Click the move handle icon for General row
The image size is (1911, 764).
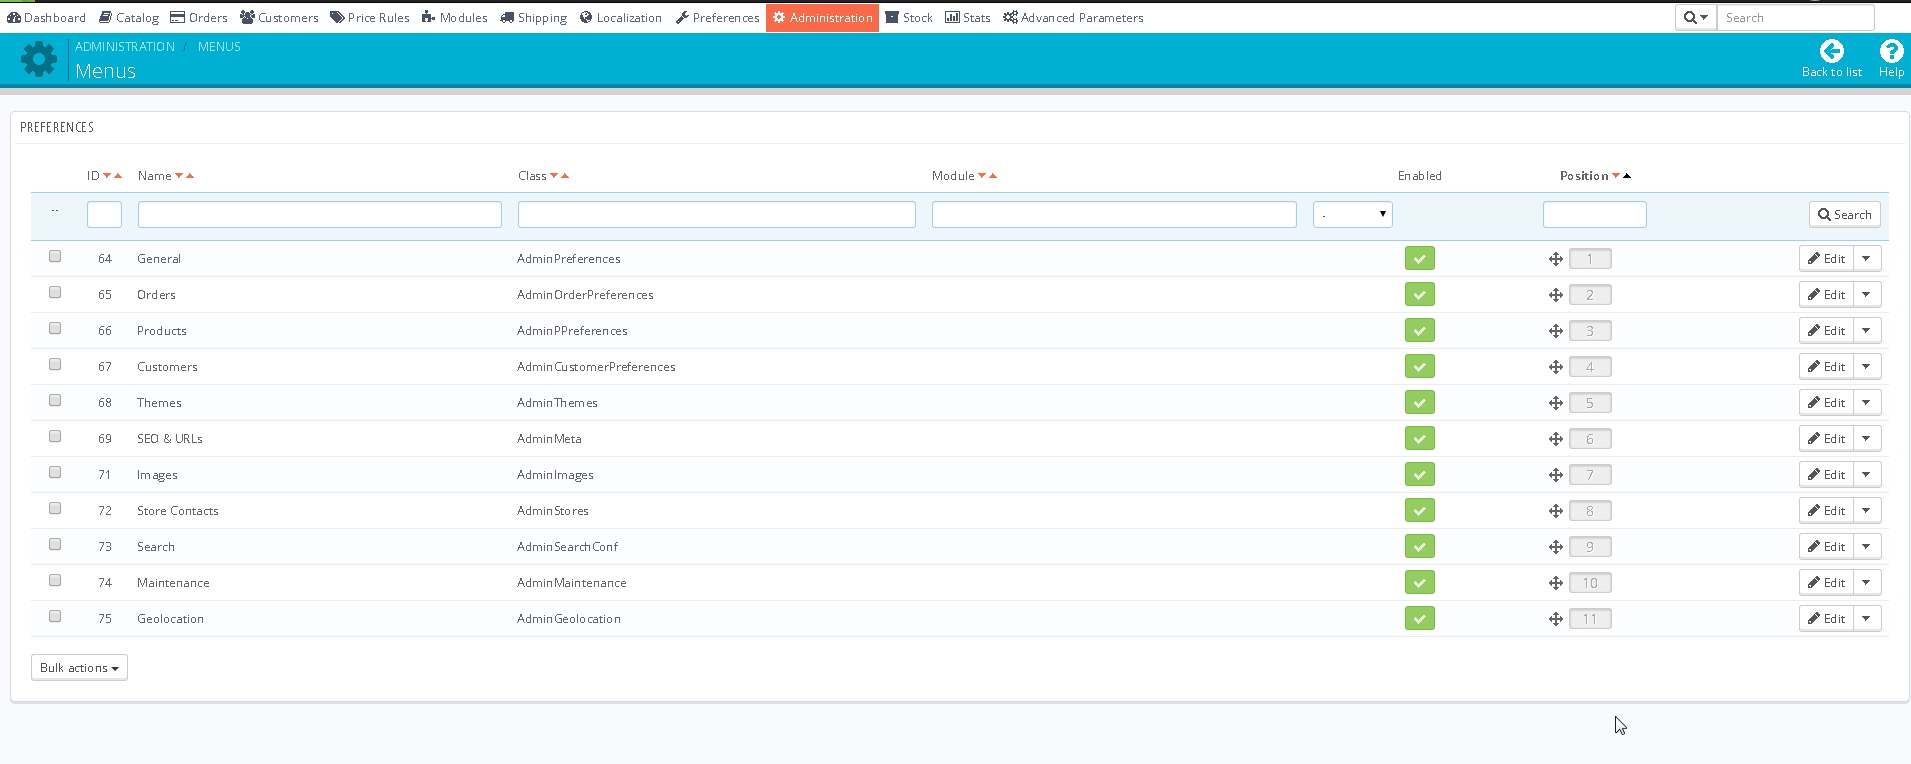click(x=1556, y=259)
